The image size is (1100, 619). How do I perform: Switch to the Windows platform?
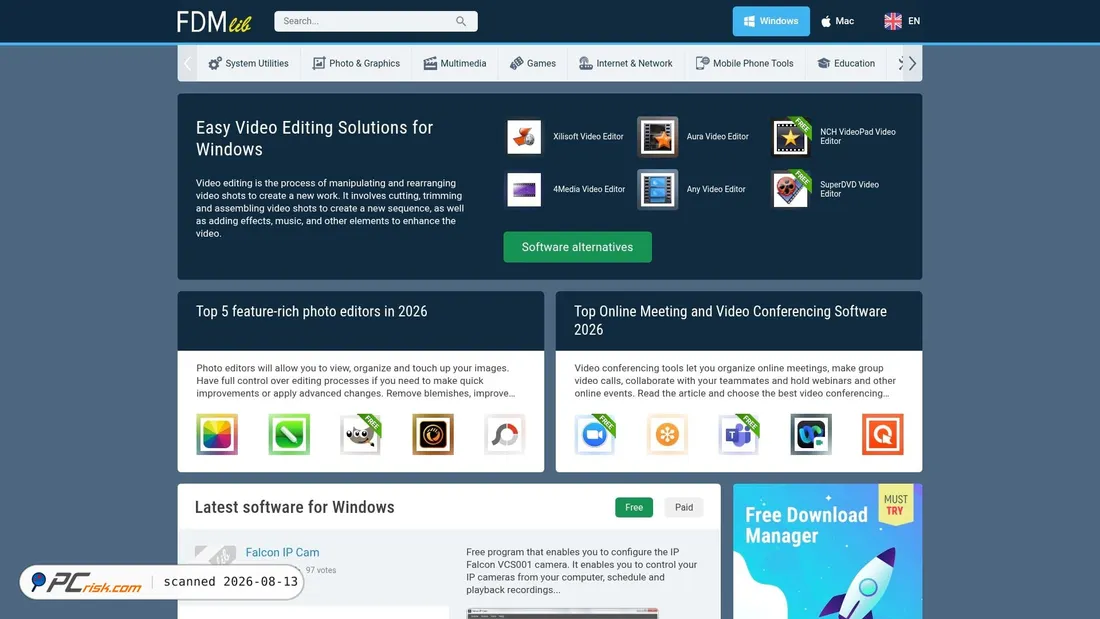[771, 21]
